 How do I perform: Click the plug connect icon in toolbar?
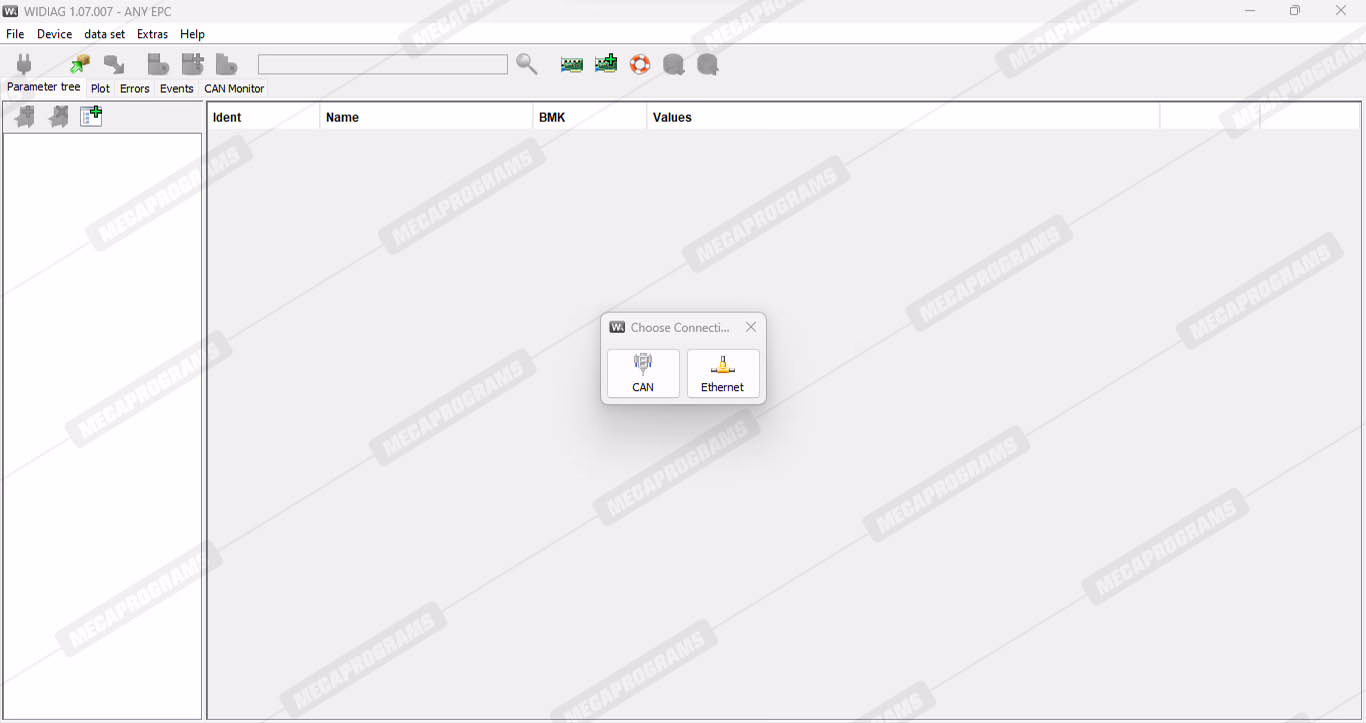pos(24,64)
